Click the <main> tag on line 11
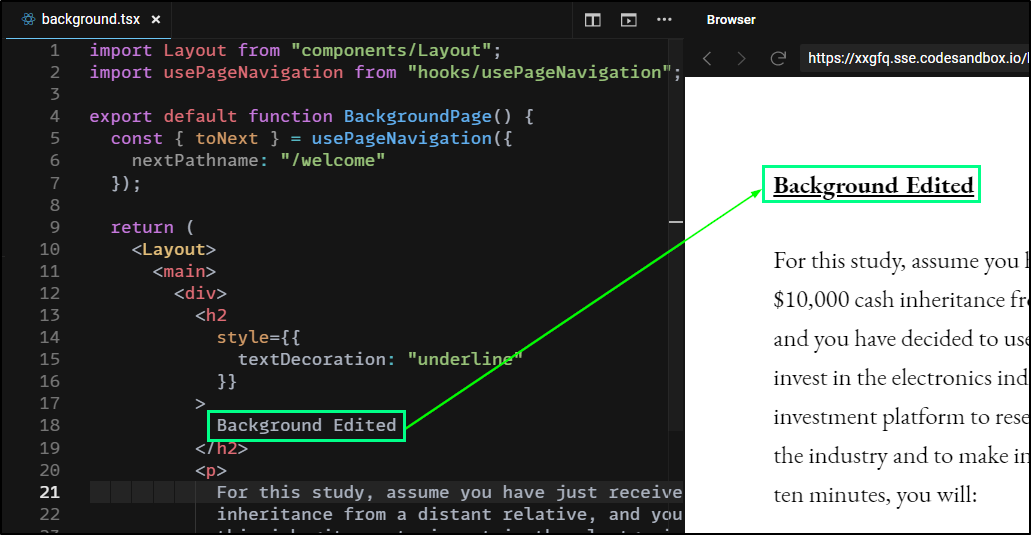 click(x=184, y=271)
